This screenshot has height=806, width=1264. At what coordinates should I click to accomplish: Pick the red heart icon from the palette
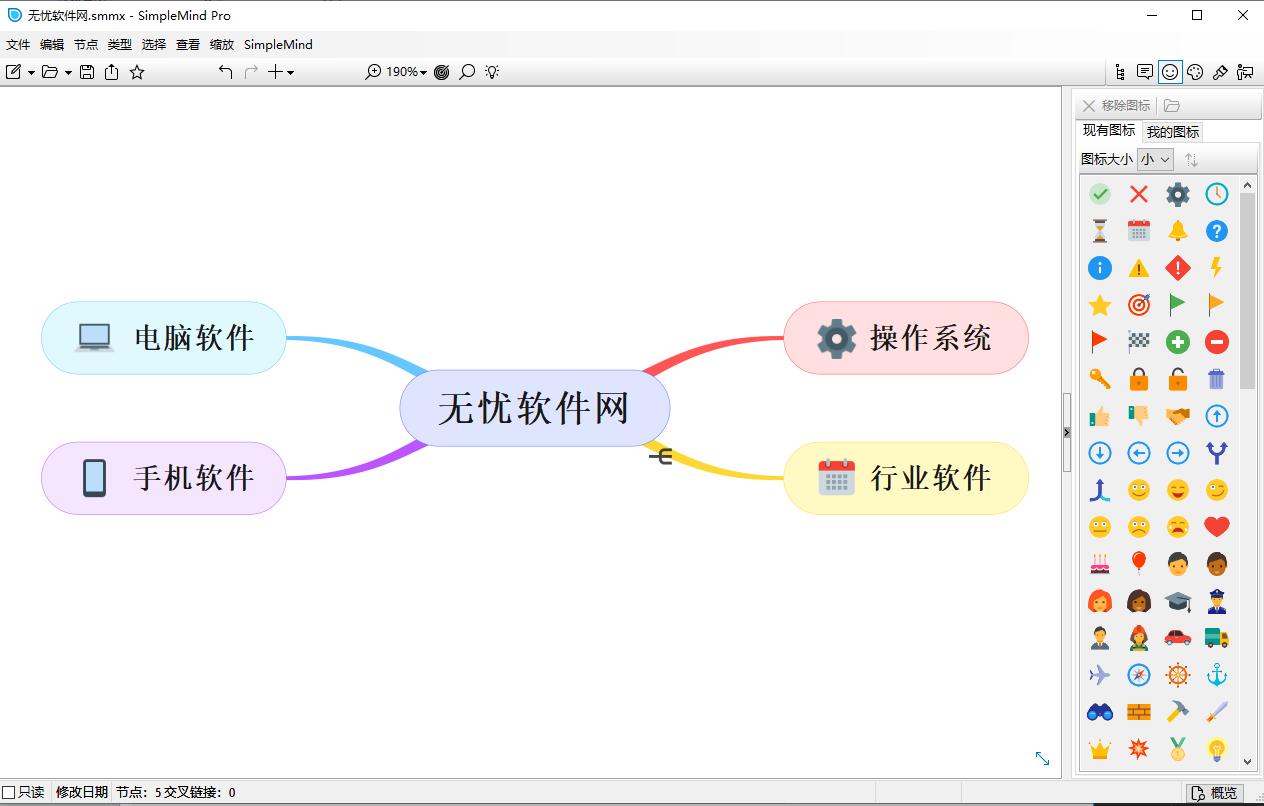coord(1216,527)
